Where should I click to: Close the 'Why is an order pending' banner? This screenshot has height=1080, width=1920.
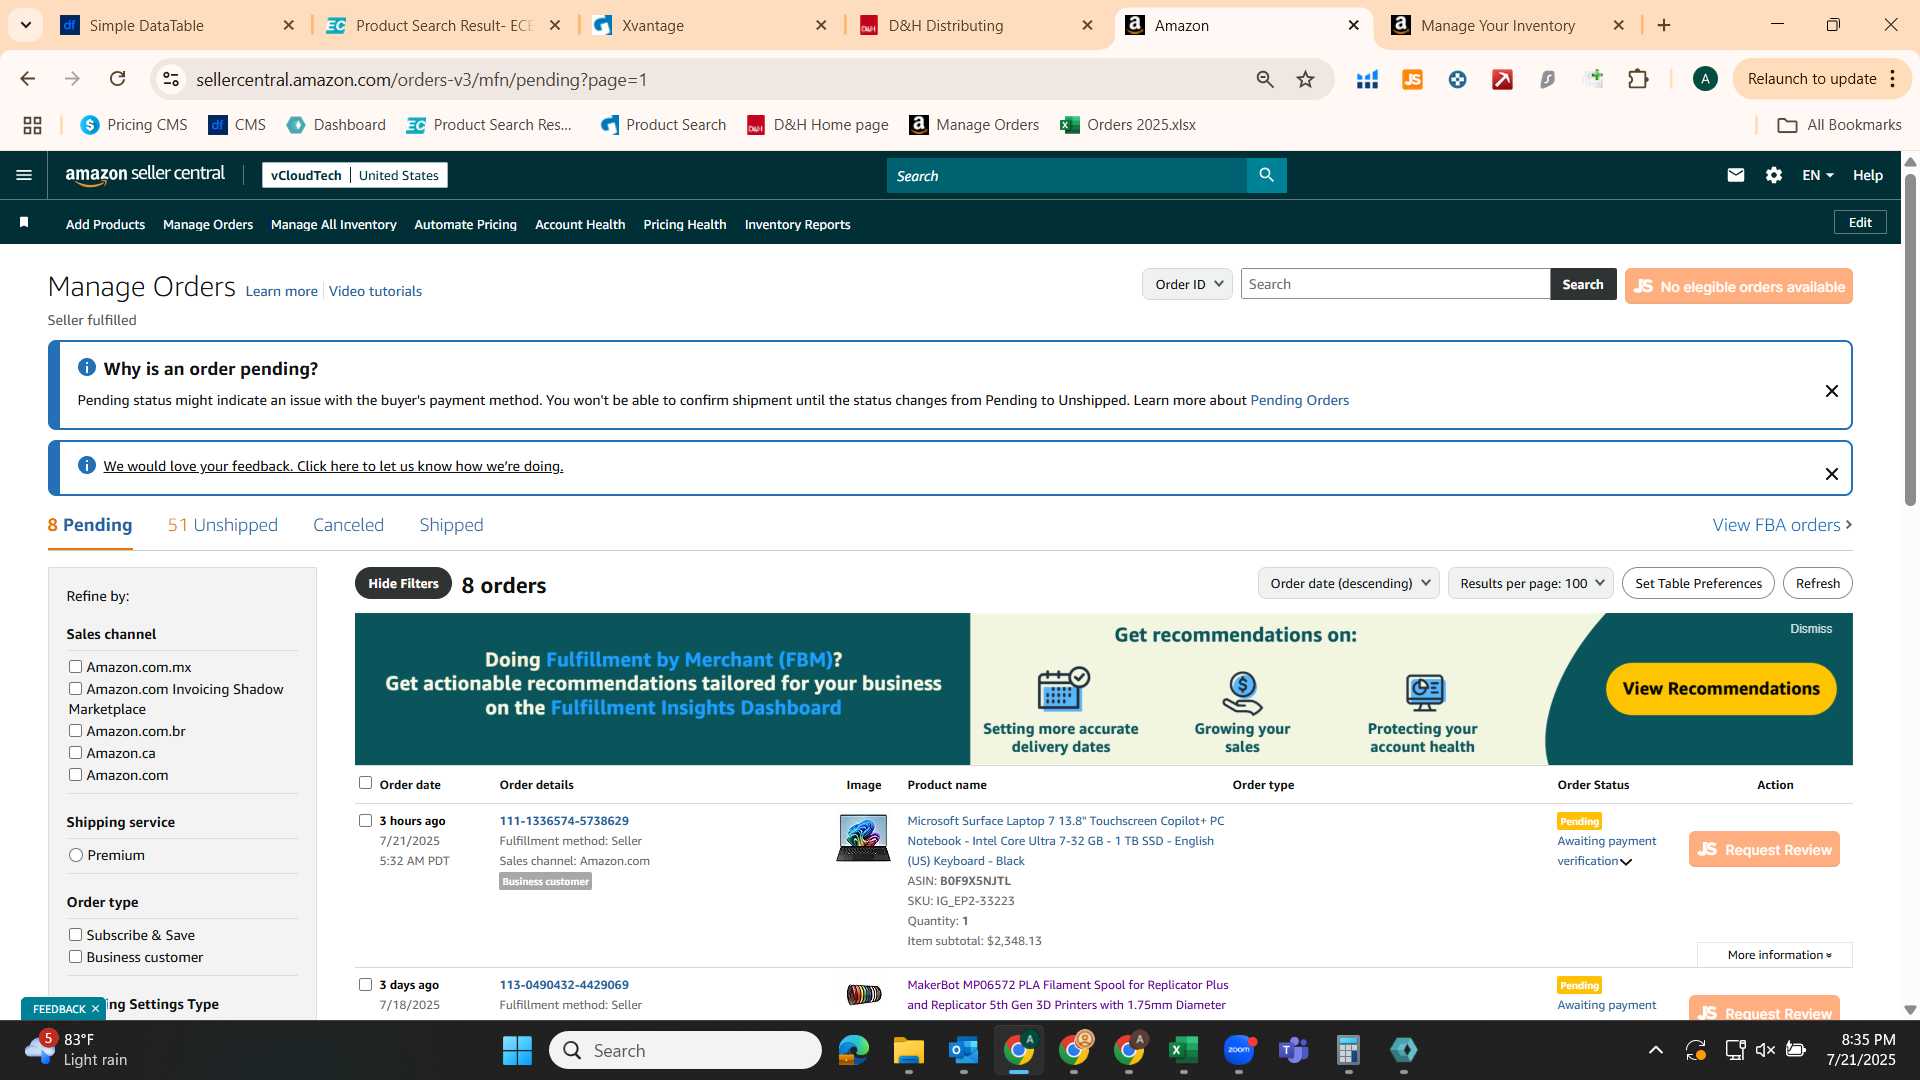tap(1832, 391)
